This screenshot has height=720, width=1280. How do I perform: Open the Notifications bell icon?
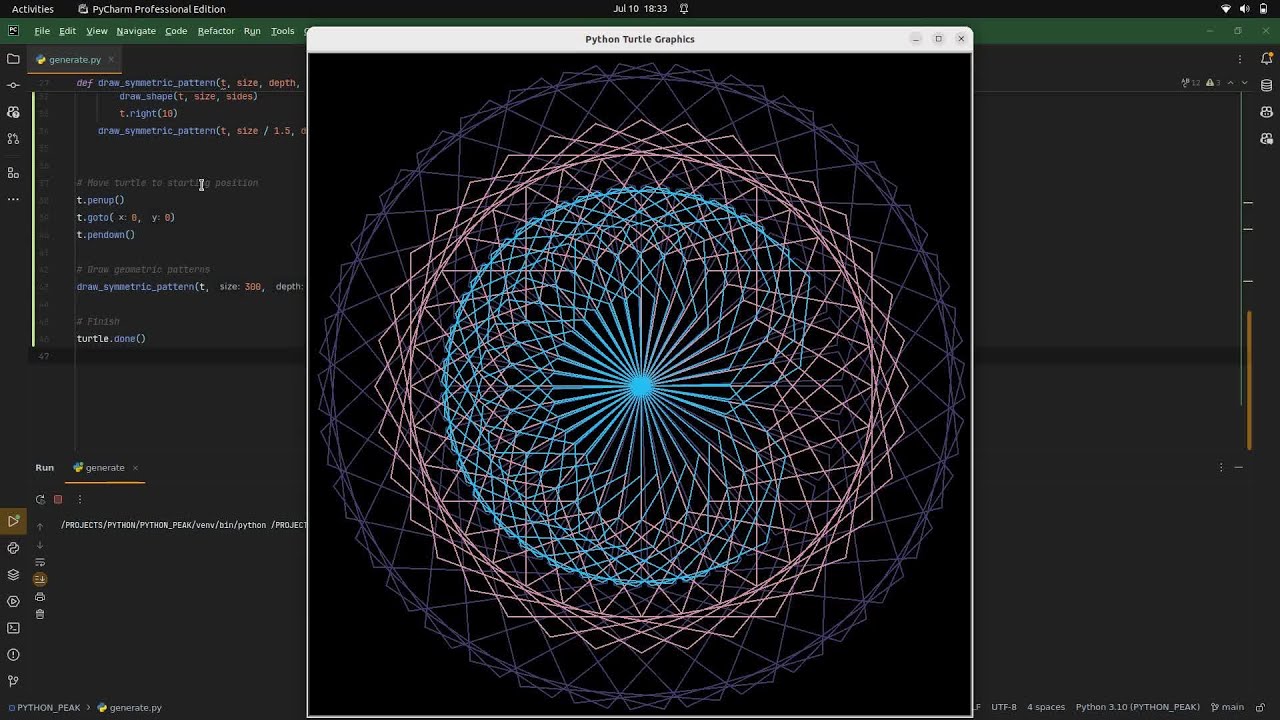(x=1266, y=59)
